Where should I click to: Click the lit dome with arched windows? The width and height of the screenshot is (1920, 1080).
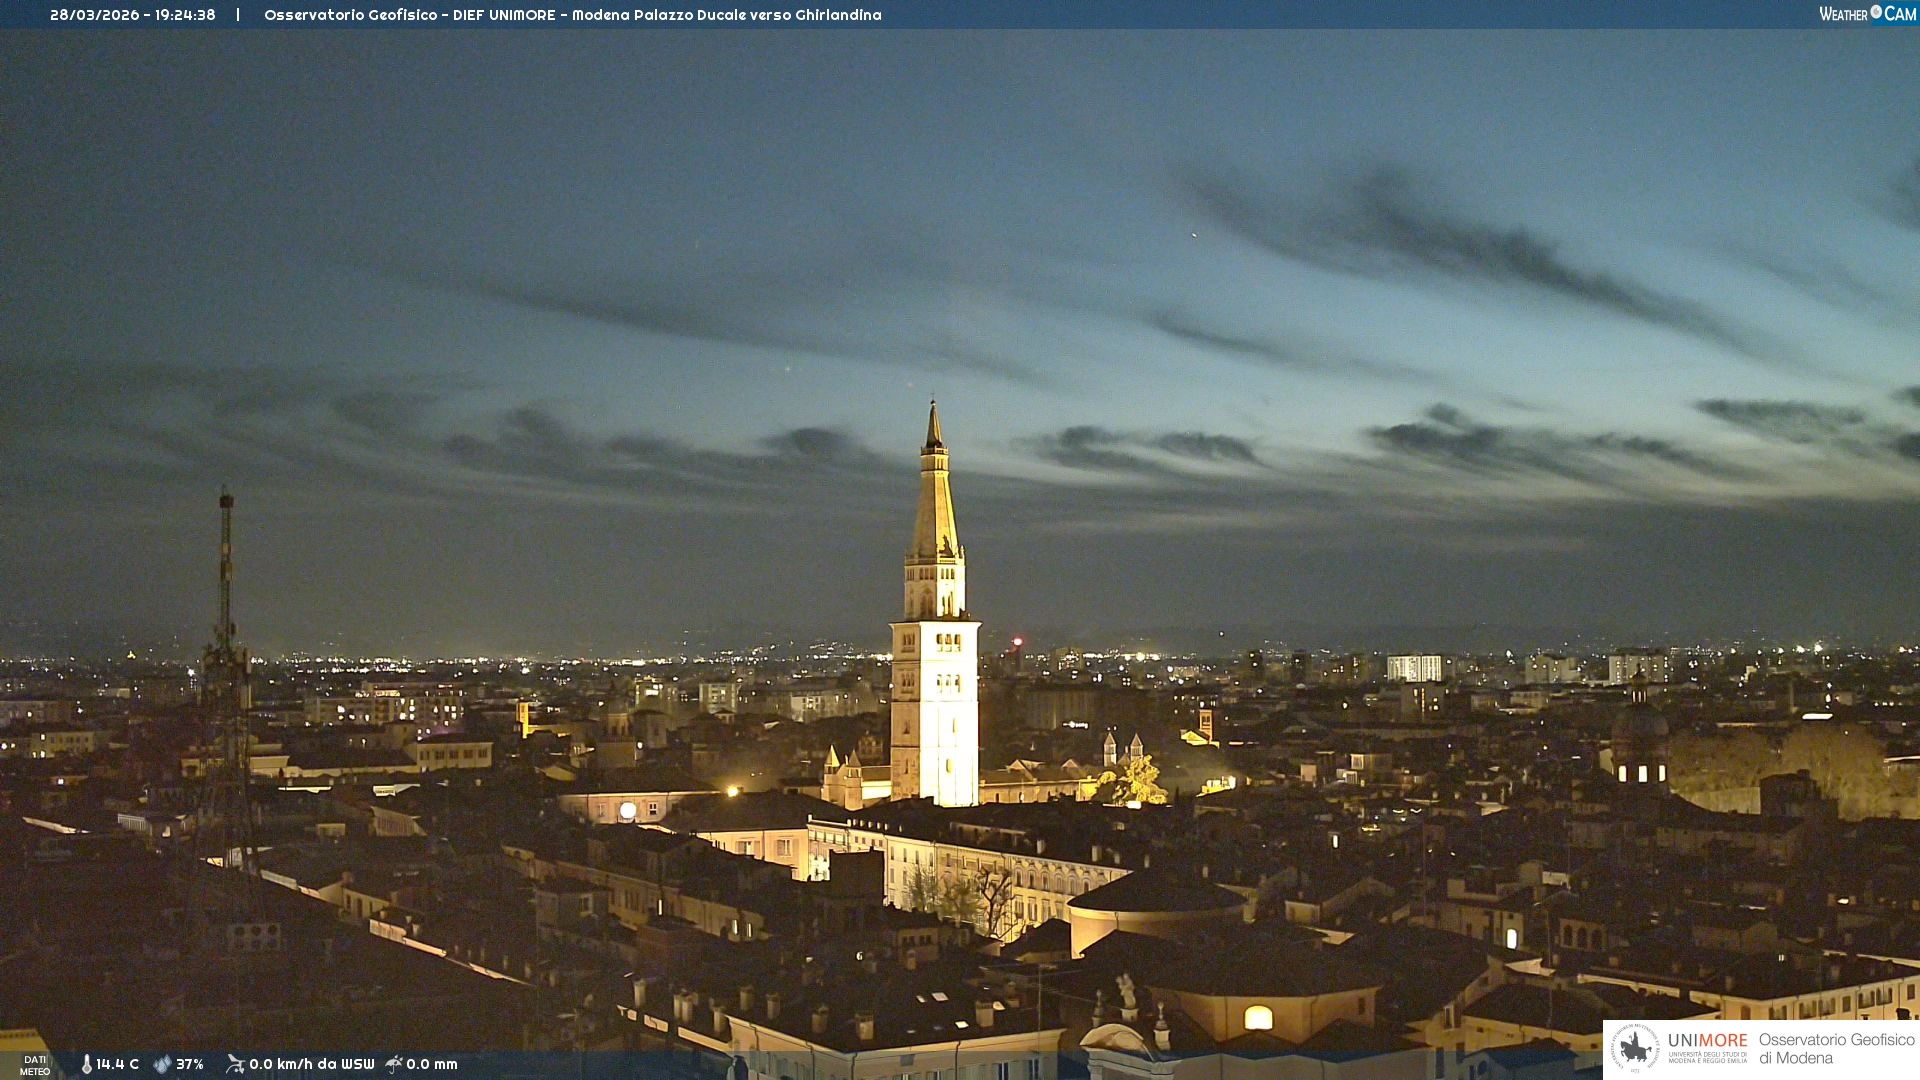pos(1640,745)
